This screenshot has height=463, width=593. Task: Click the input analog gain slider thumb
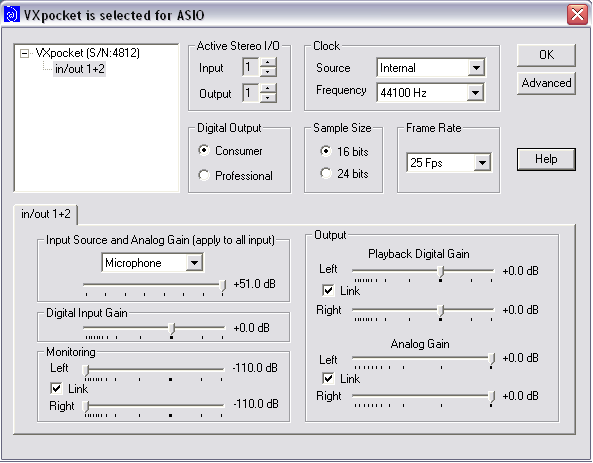tap(223, 286)
